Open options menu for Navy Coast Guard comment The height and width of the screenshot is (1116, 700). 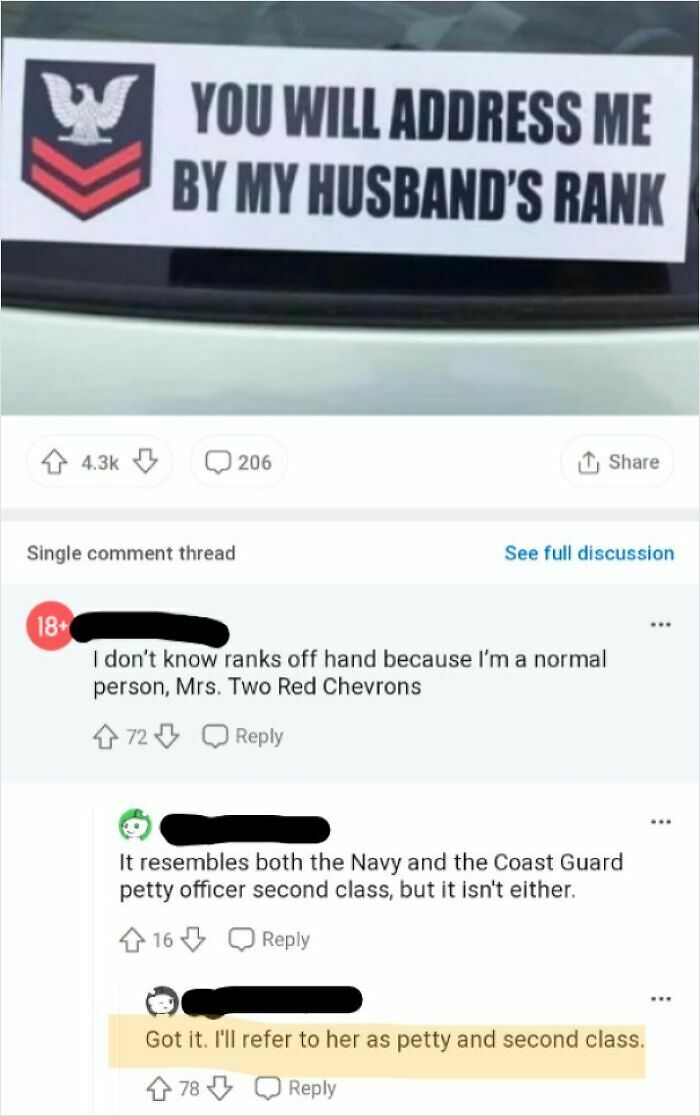point(660,822)
